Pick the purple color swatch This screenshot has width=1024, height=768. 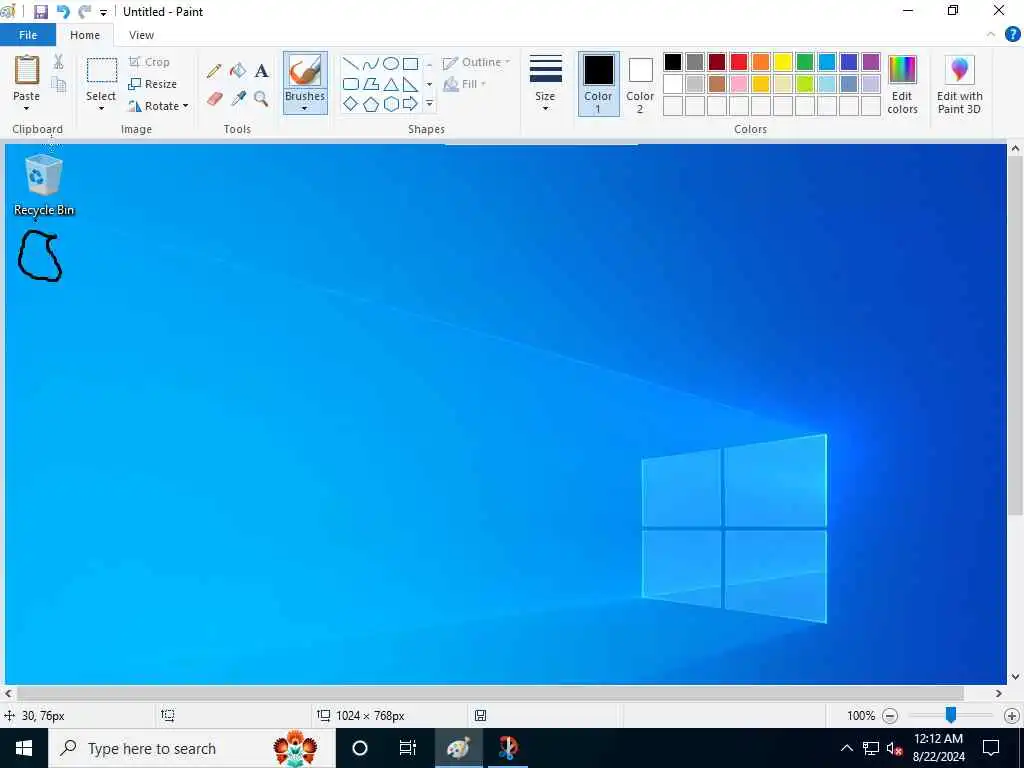click(871, 62)
